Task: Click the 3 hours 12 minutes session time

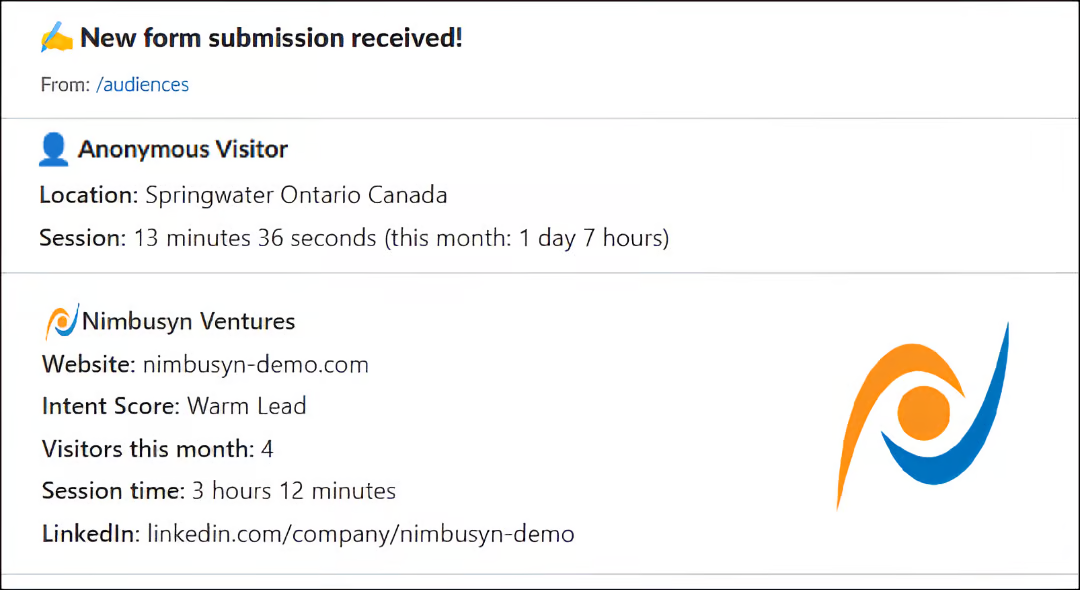Action: point(294,491)
